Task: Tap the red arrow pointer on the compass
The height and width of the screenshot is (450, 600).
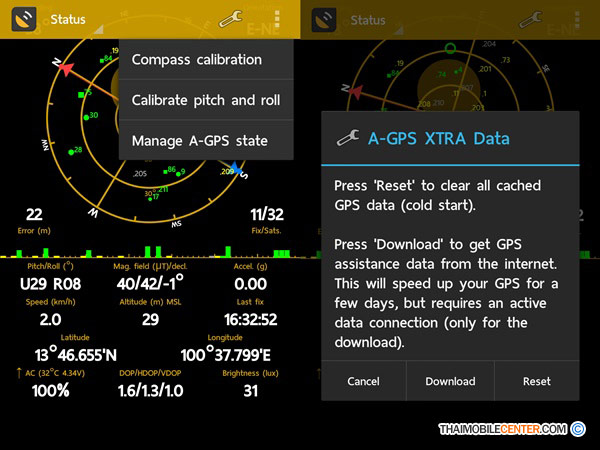Action: coord(67,70)
